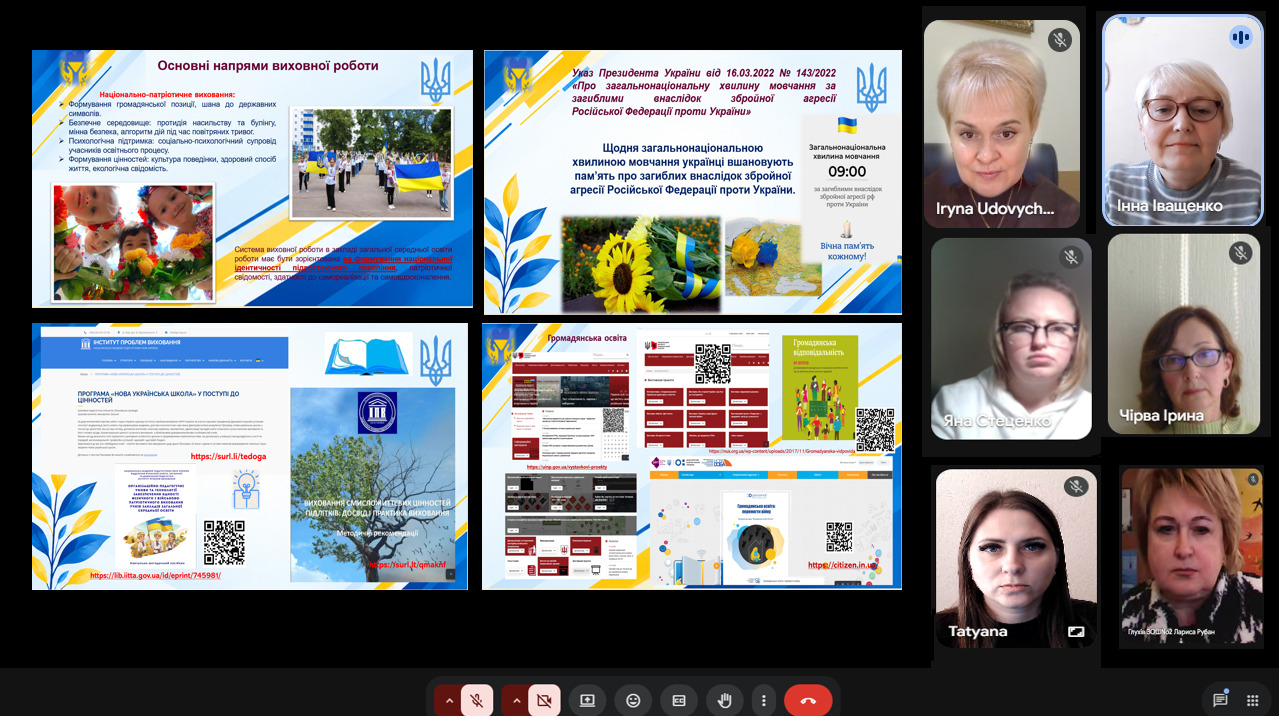Image resolution: width=1279 pixels, height=716 pixels.
Task: Expand audio settings arrow beside the microphone
Action: [449, 700]
